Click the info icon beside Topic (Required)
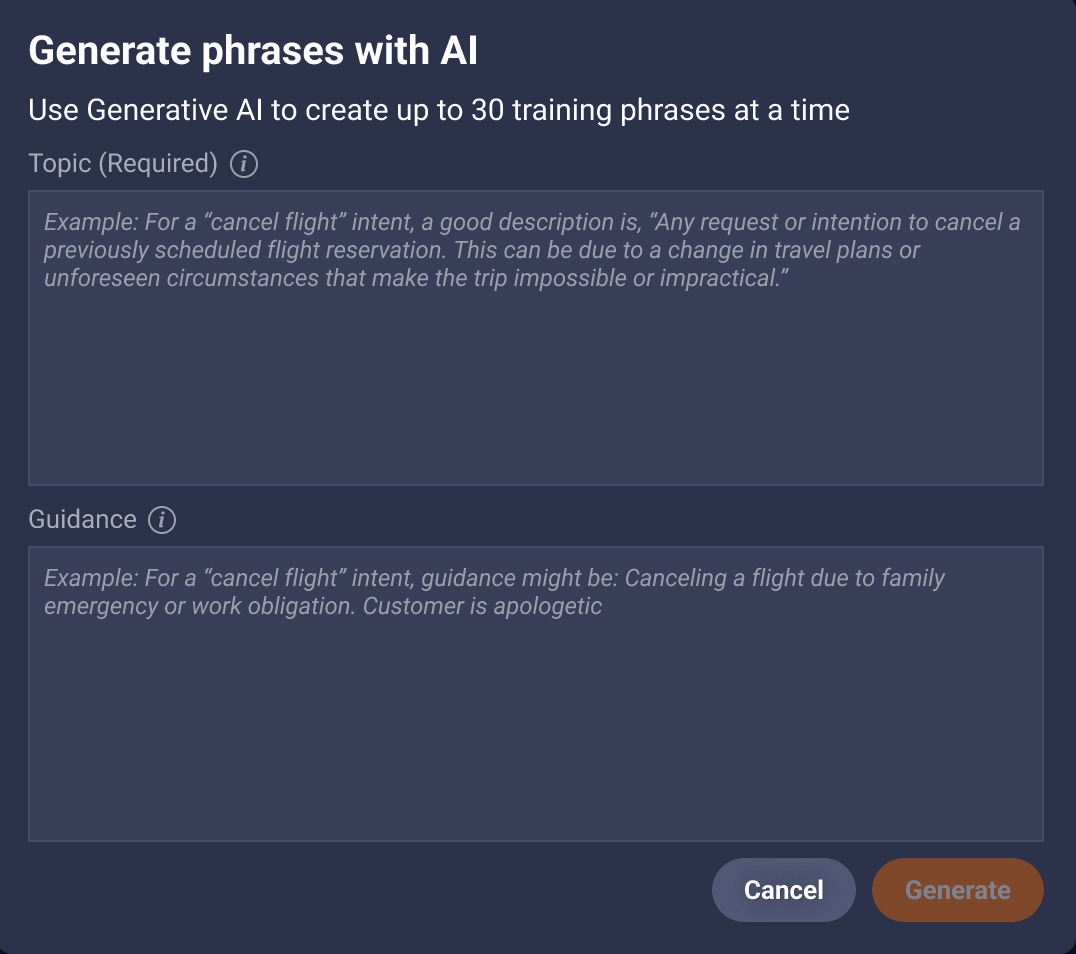1076x954 pixels. click(x=244, y=164)
